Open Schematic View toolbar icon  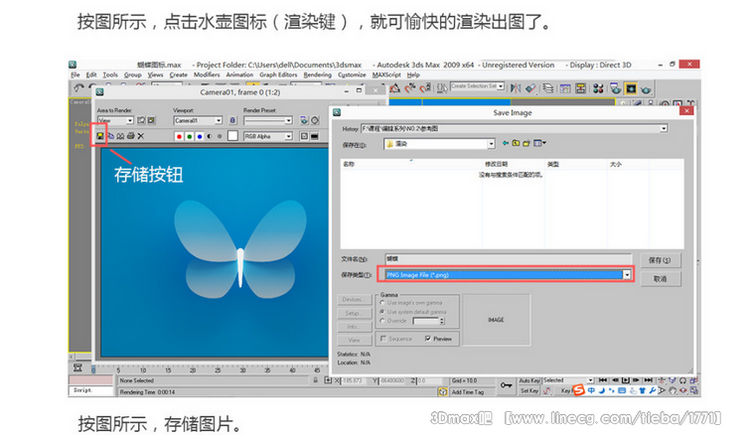click(x=581, y=88)
